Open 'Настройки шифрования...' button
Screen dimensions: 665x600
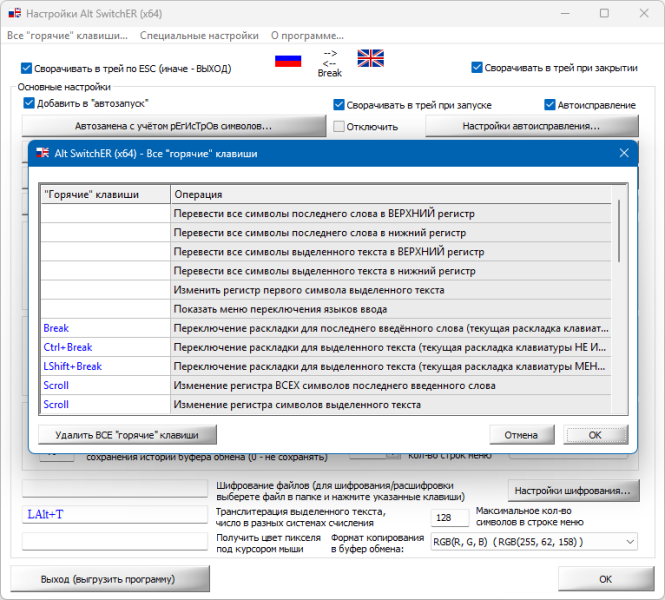573,491
